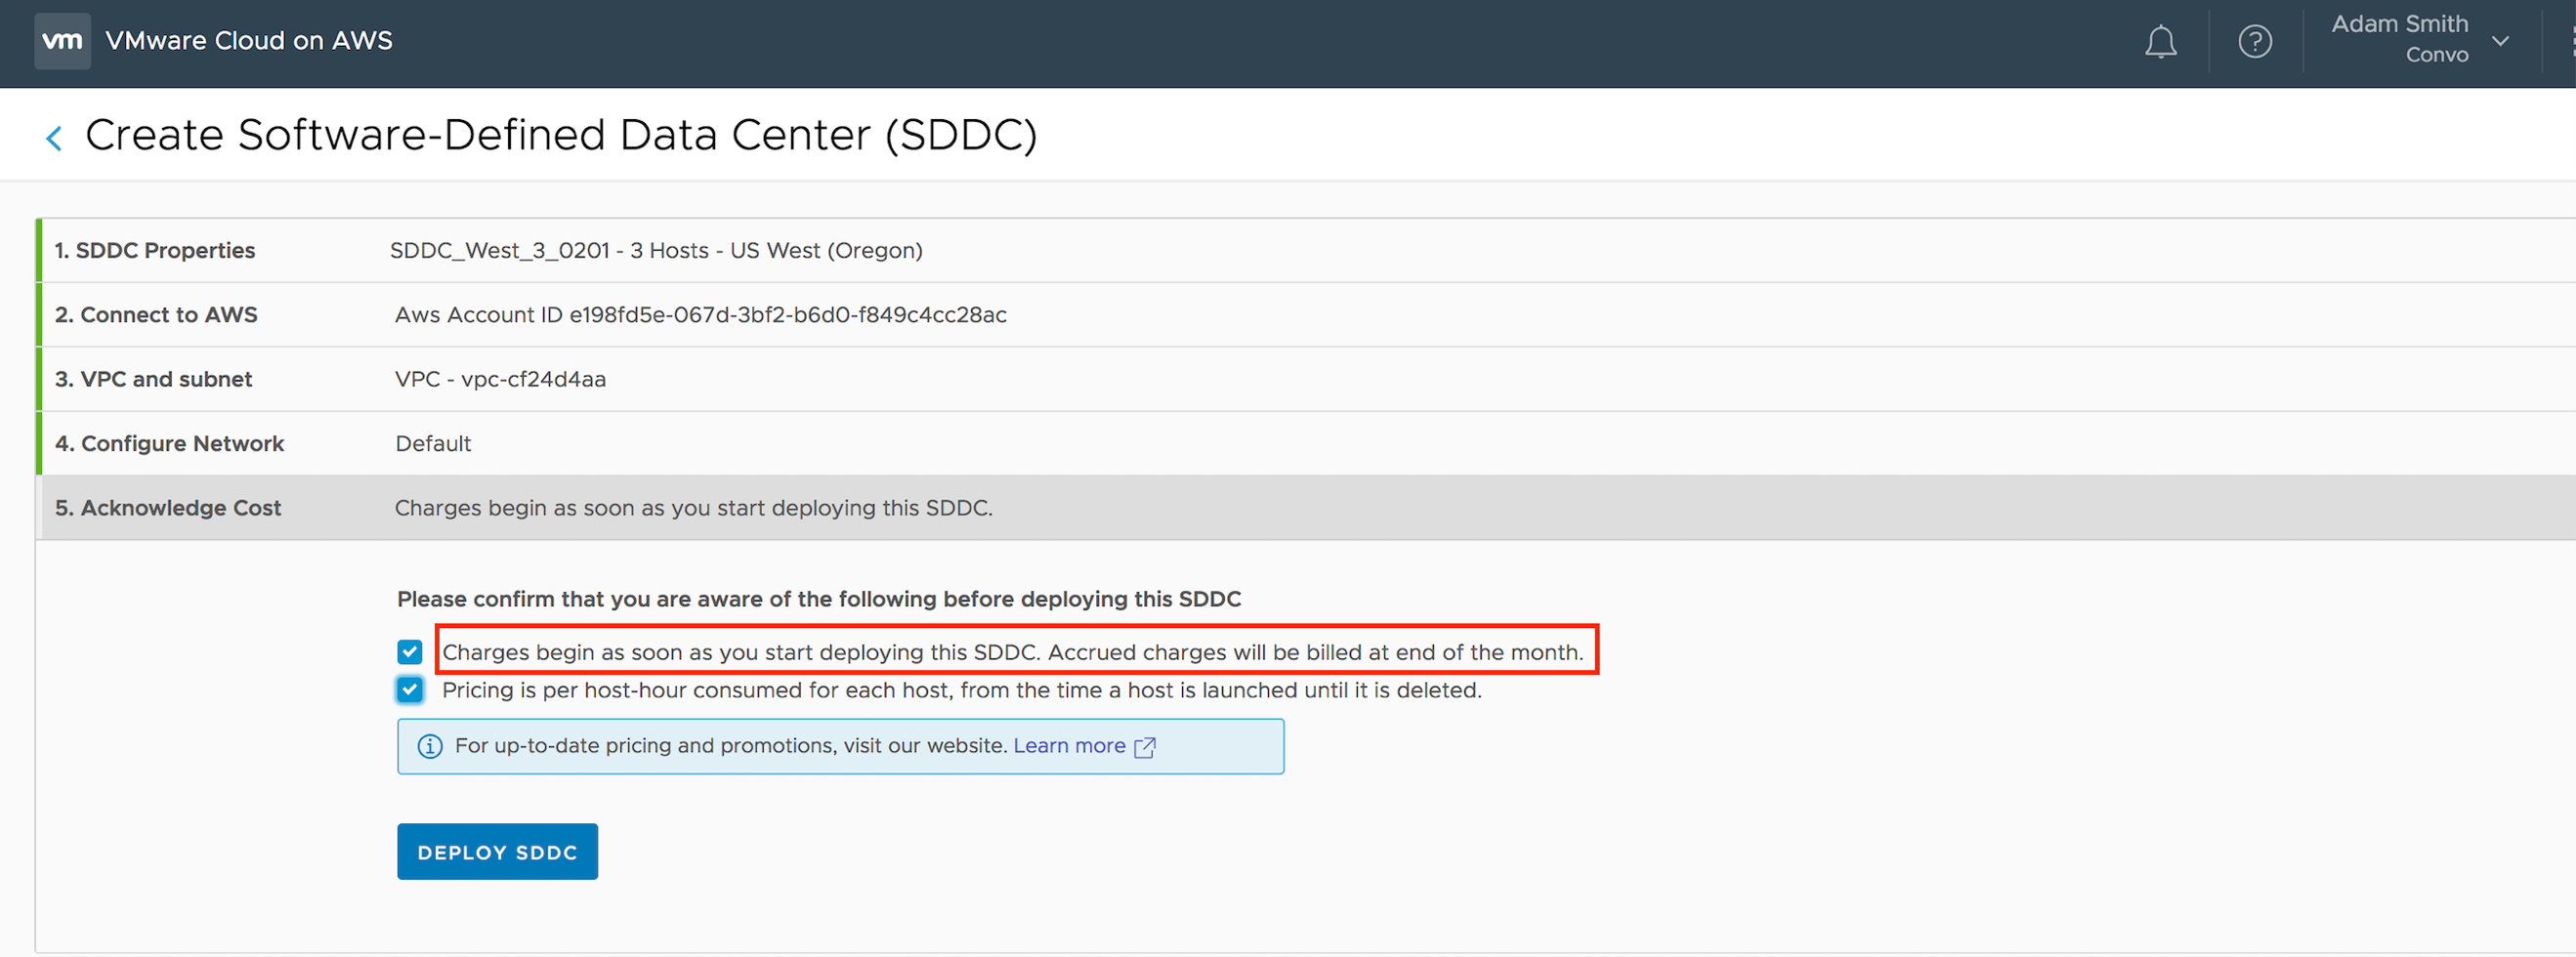The image size is (2576, 957).
Task: Expand step 2 Connect to AWS
Action: click(x=1305, y=315)
